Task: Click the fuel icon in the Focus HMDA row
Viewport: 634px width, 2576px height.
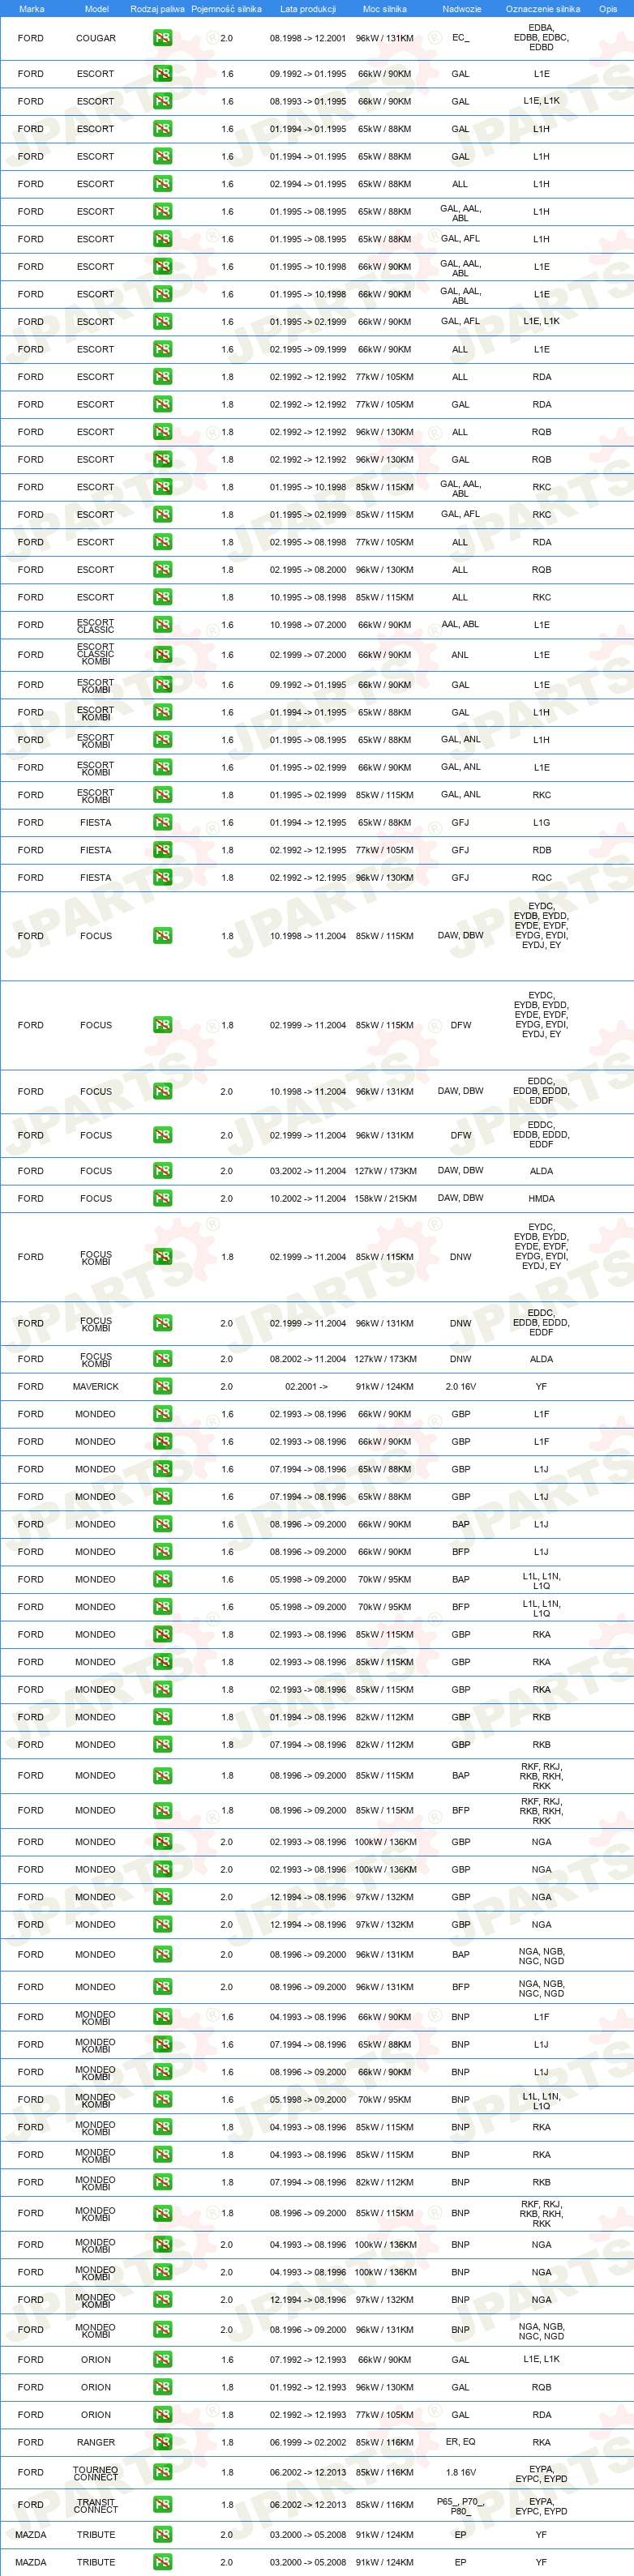Action: 162,1198
